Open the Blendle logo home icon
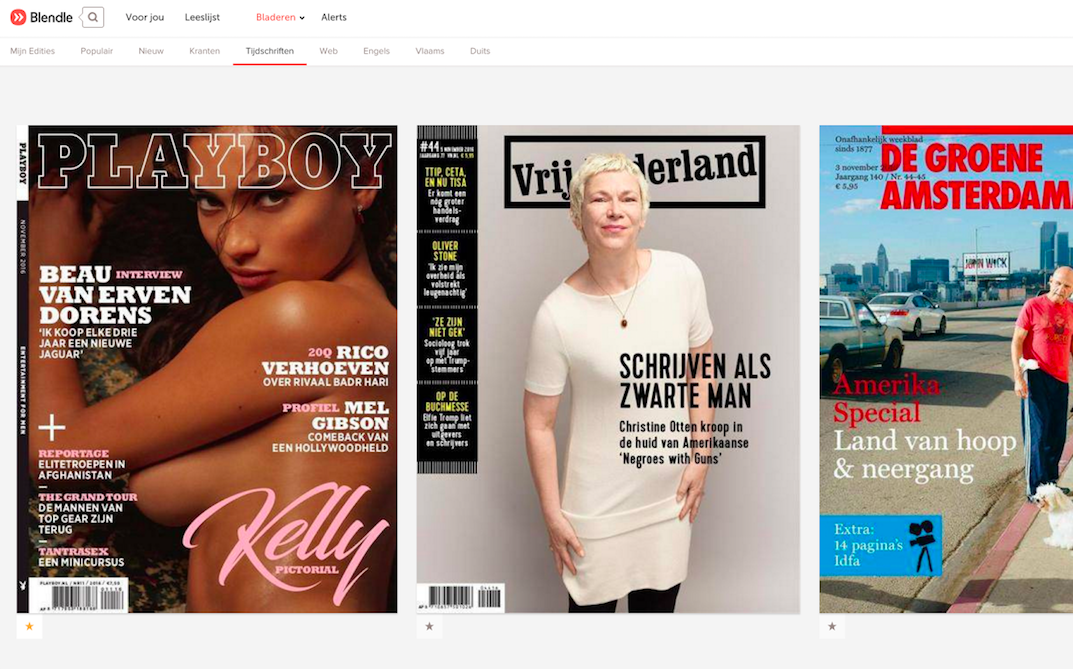 tap(18, 17)
